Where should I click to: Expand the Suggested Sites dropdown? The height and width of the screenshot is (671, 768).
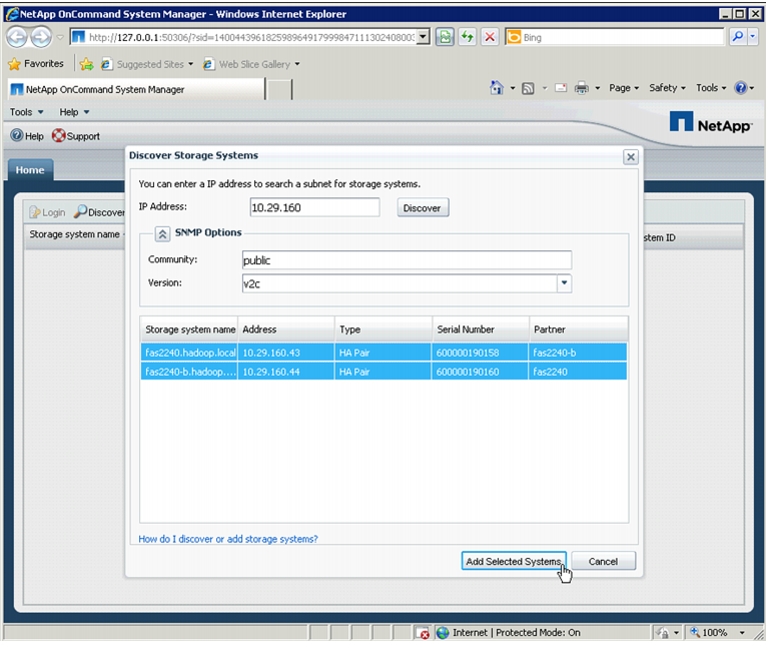pos(191,64)
